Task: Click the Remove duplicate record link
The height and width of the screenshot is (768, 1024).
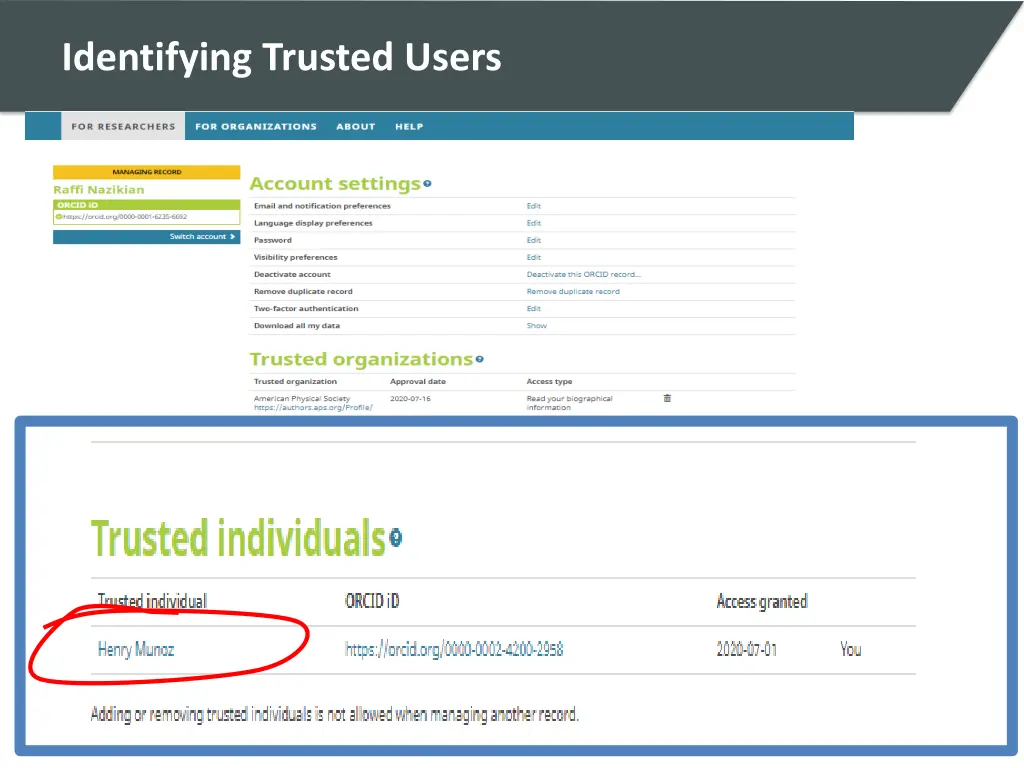Action: 573,291
